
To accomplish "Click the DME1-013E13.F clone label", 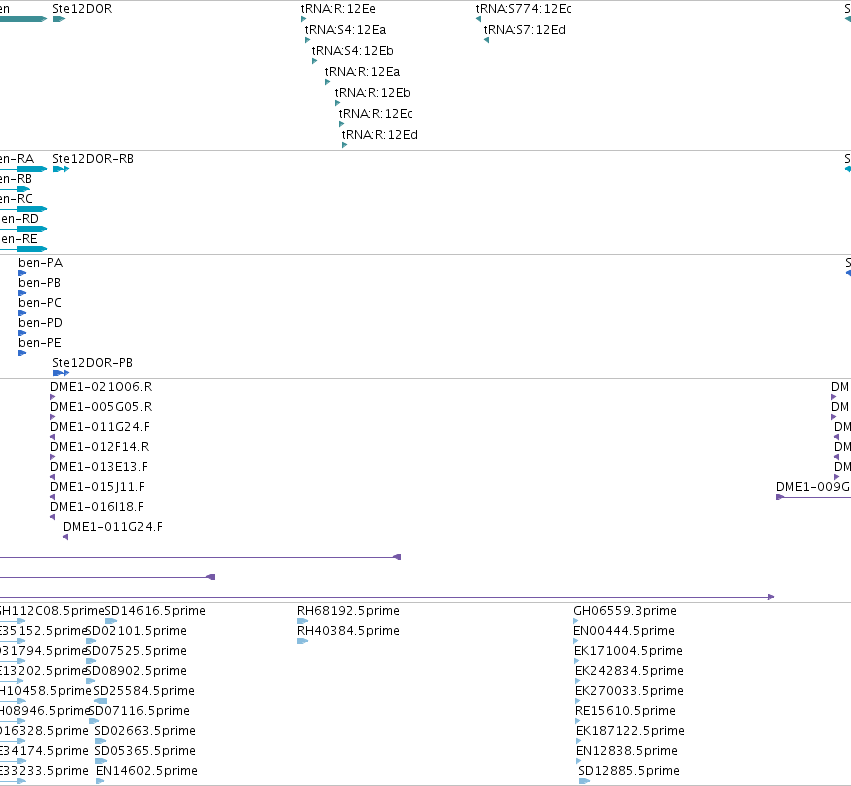I will [x=99, y=467].
